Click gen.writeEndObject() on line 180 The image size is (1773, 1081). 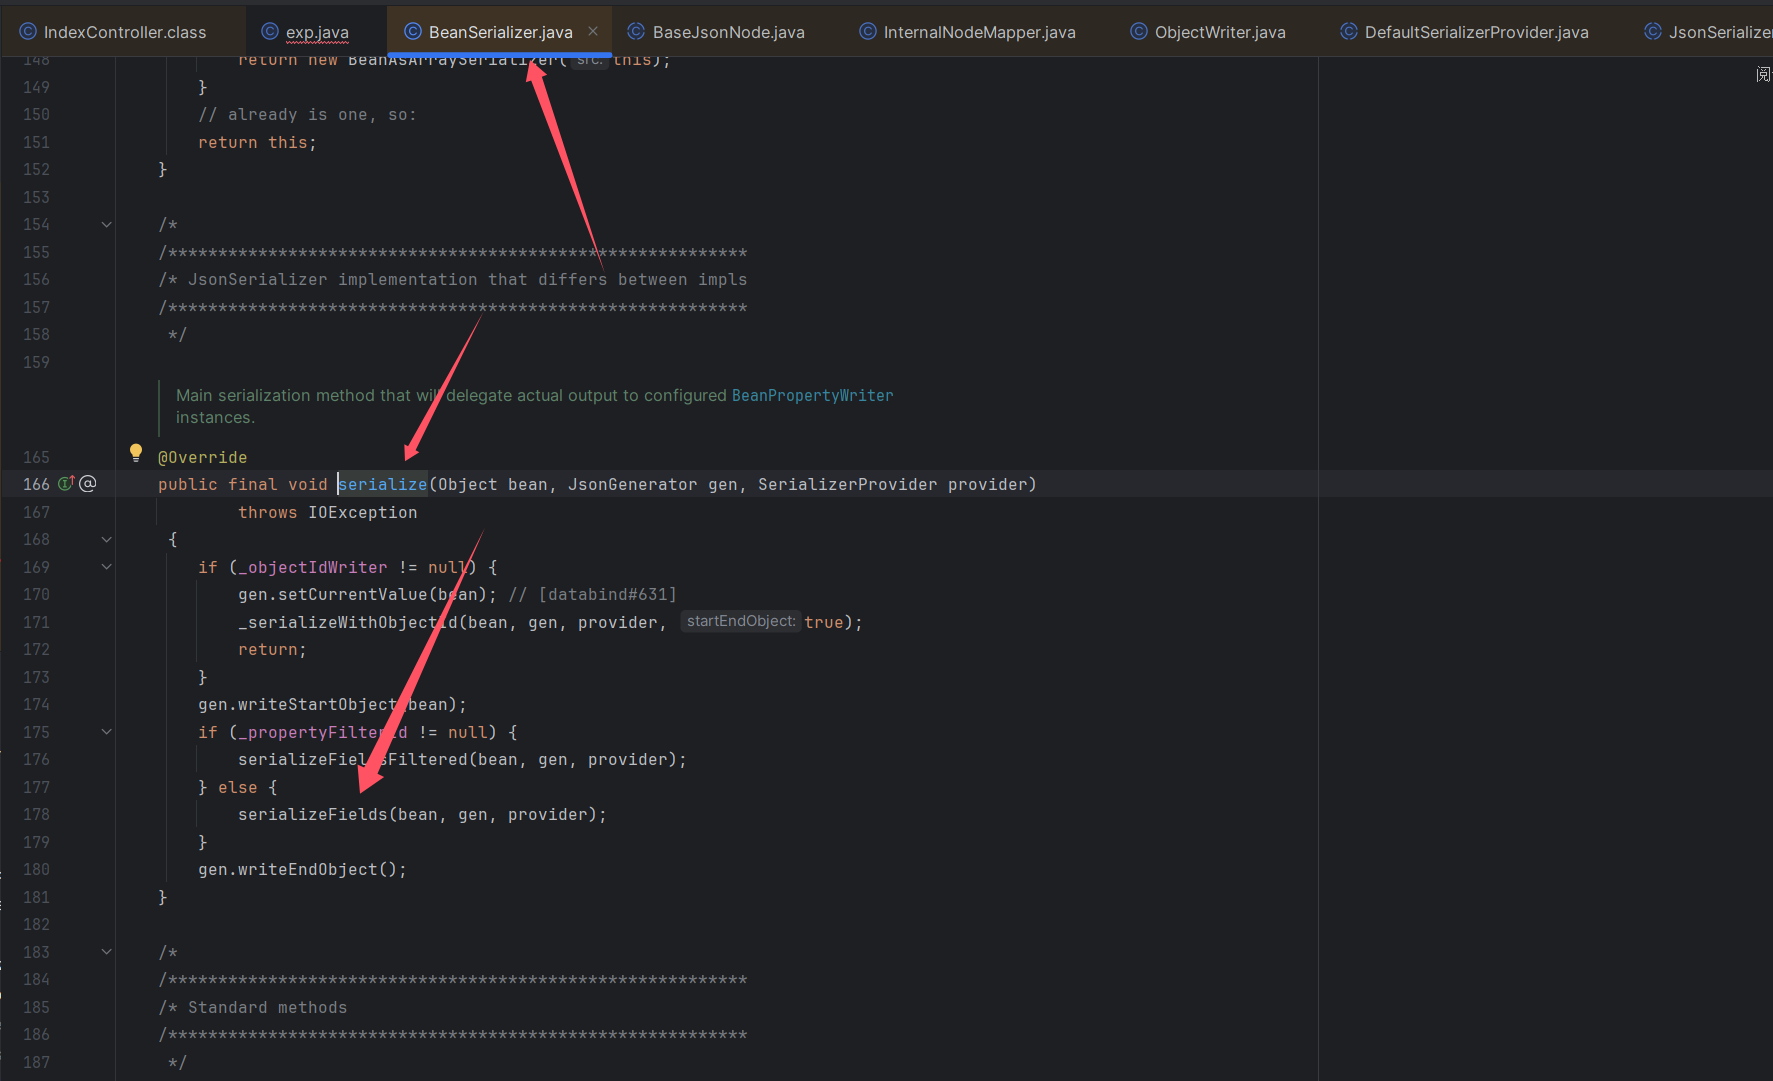302,870
